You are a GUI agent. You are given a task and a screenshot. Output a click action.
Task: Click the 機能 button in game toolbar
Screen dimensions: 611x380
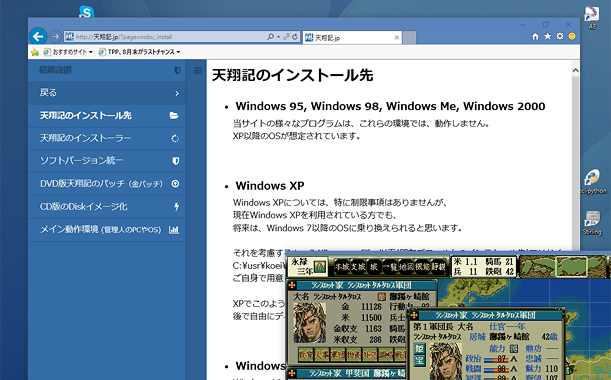click(422, 267)
